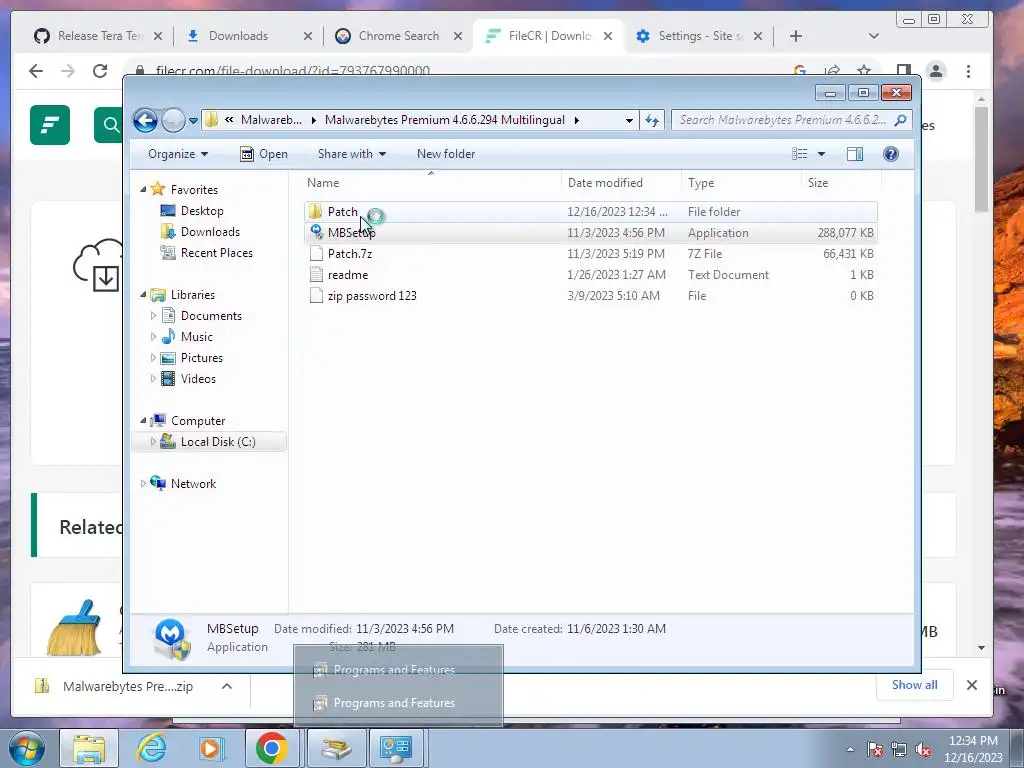
Task: Open the address bar history dropdown
Action: (x=629, y=120)
